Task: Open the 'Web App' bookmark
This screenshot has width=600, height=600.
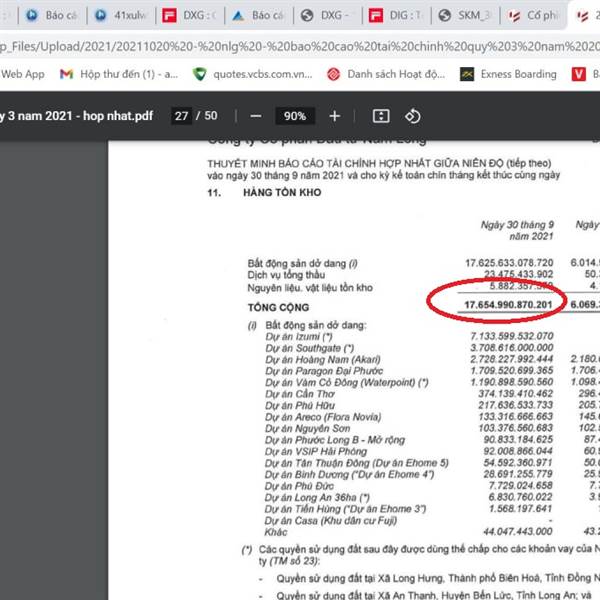Action: click(x=23, y=74)
